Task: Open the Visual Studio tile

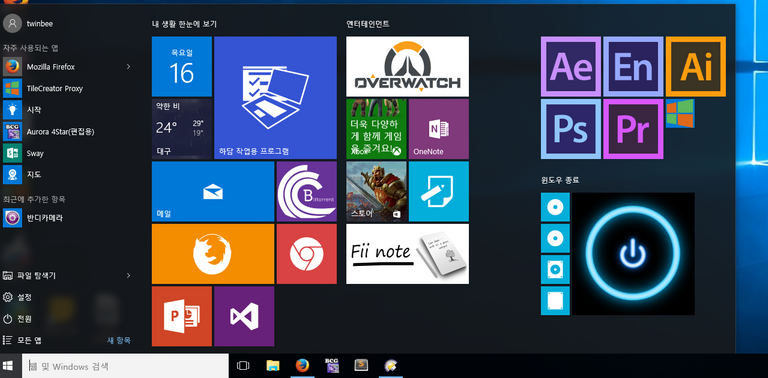Action: pos(244,316)
